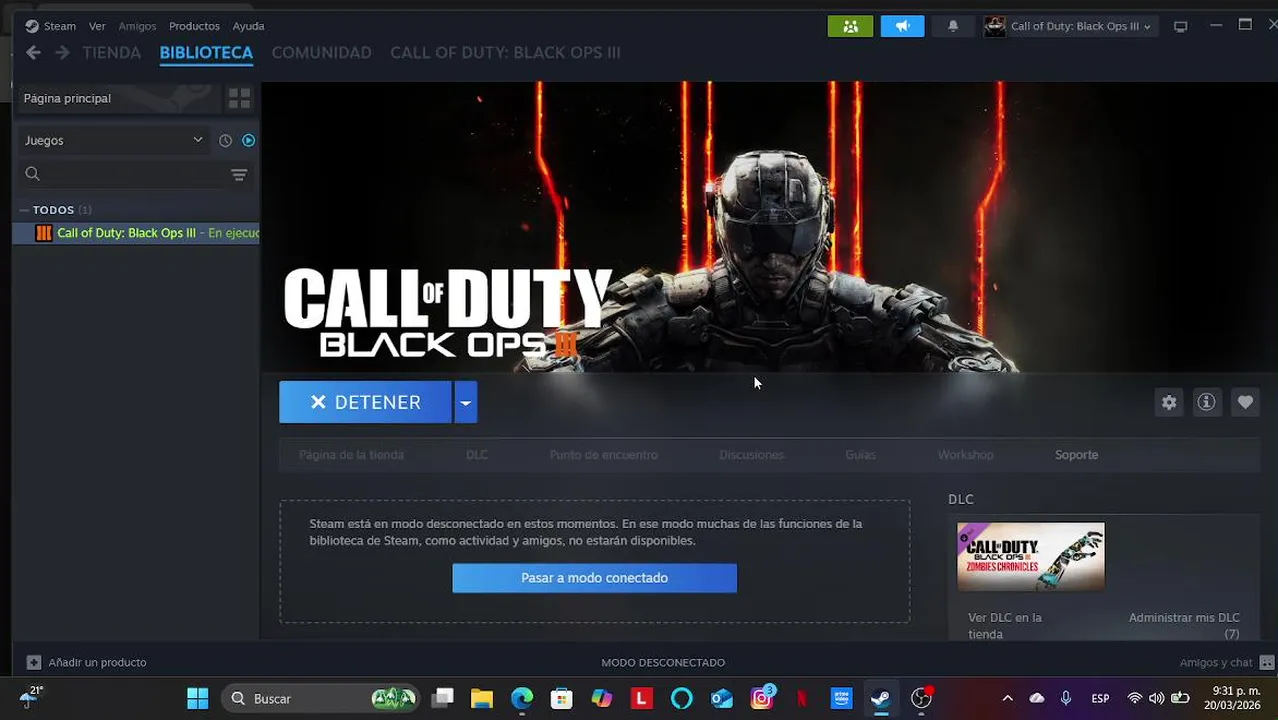
Task: Open the green friends icon button
Action: [x=850, y=26]
